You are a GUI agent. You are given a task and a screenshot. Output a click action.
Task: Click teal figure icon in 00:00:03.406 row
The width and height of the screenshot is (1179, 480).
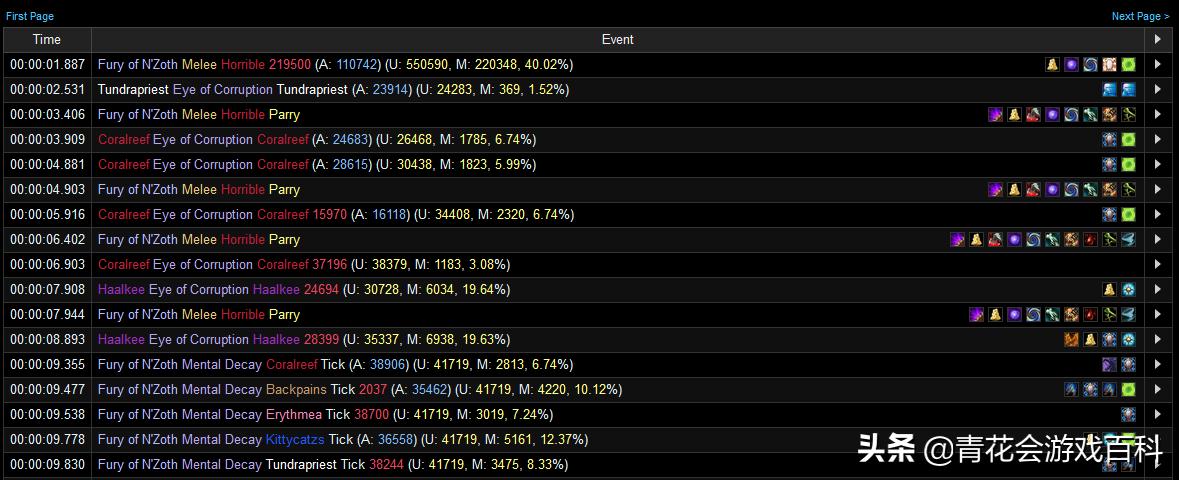click(1090, 114)
